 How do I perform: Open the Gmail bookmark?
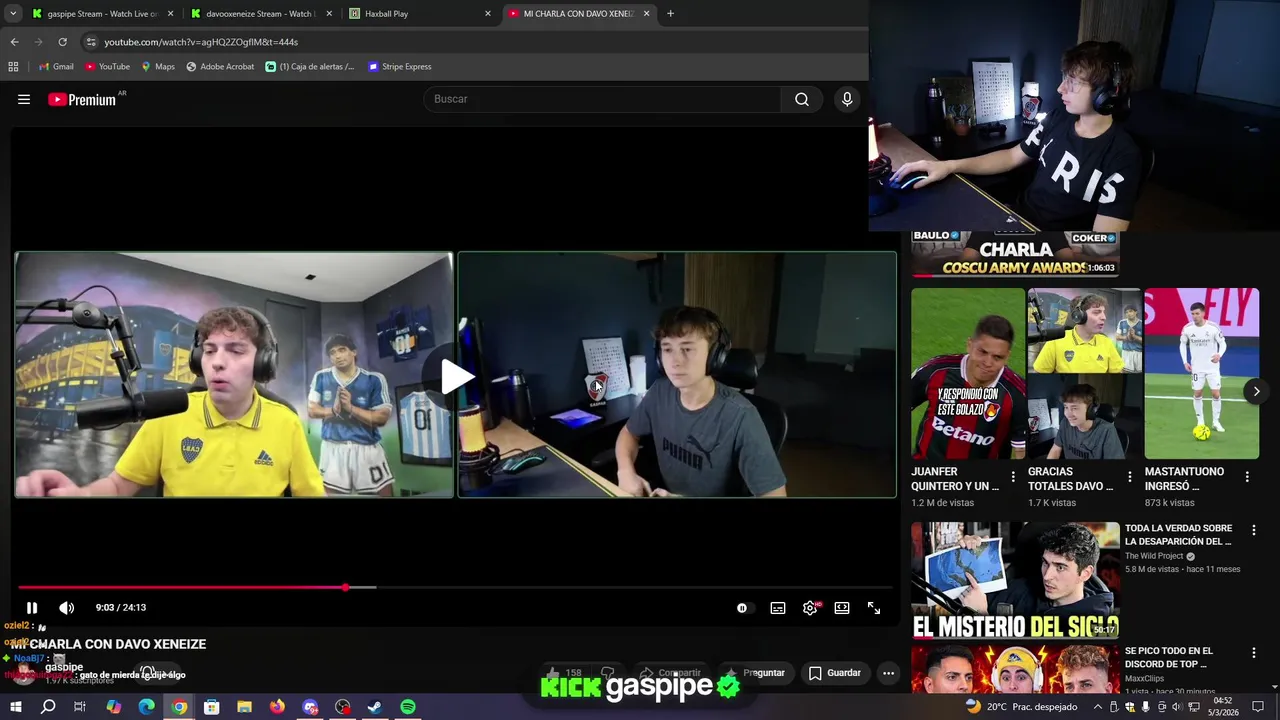coord(56,67)
